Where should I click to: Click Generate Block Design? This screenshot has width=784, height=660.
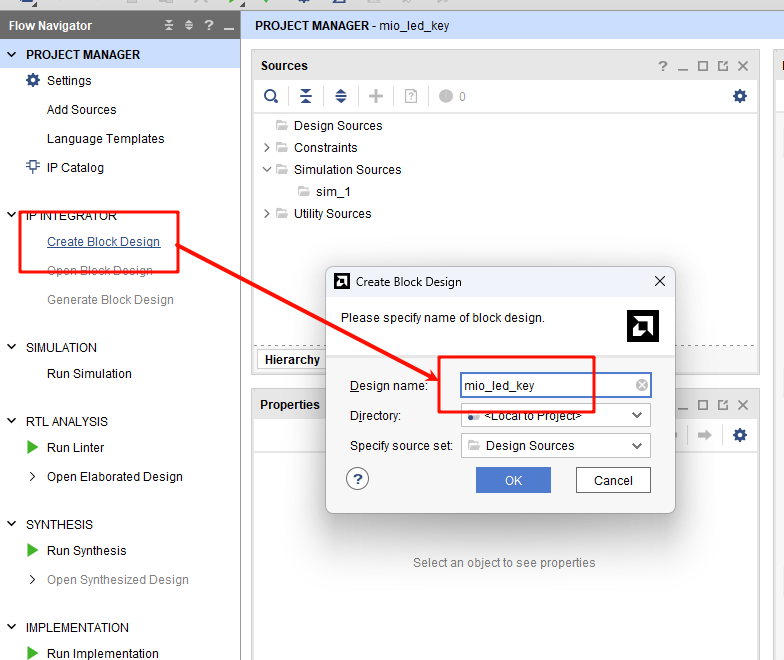(x=110, y=300)
